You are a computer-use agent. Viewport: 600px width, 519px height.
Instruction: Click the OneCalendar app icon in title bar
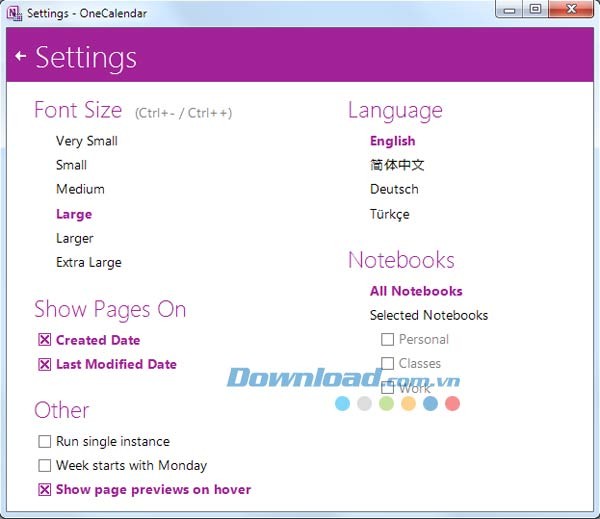point(14,11)
